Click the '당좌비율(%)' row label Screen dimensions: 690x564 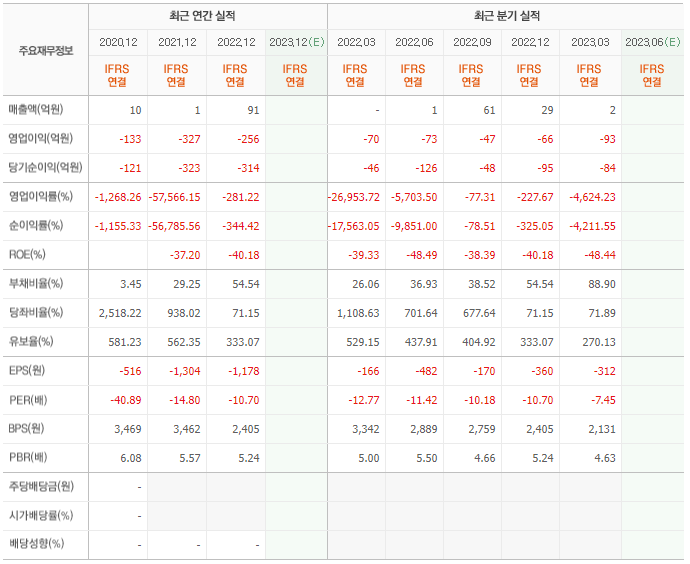36,313
